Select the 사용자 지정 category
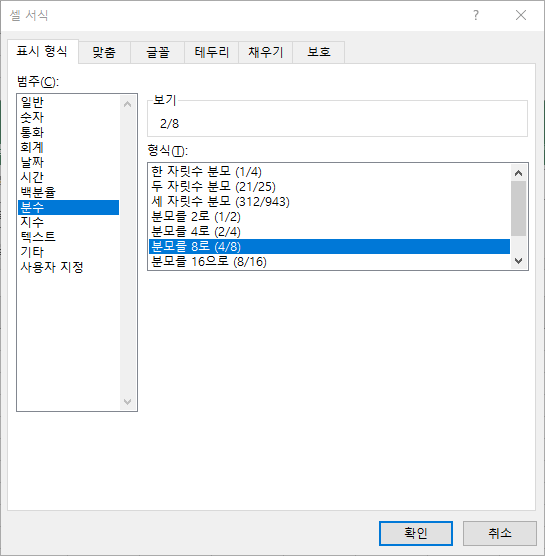 click(x=68, y=267)
